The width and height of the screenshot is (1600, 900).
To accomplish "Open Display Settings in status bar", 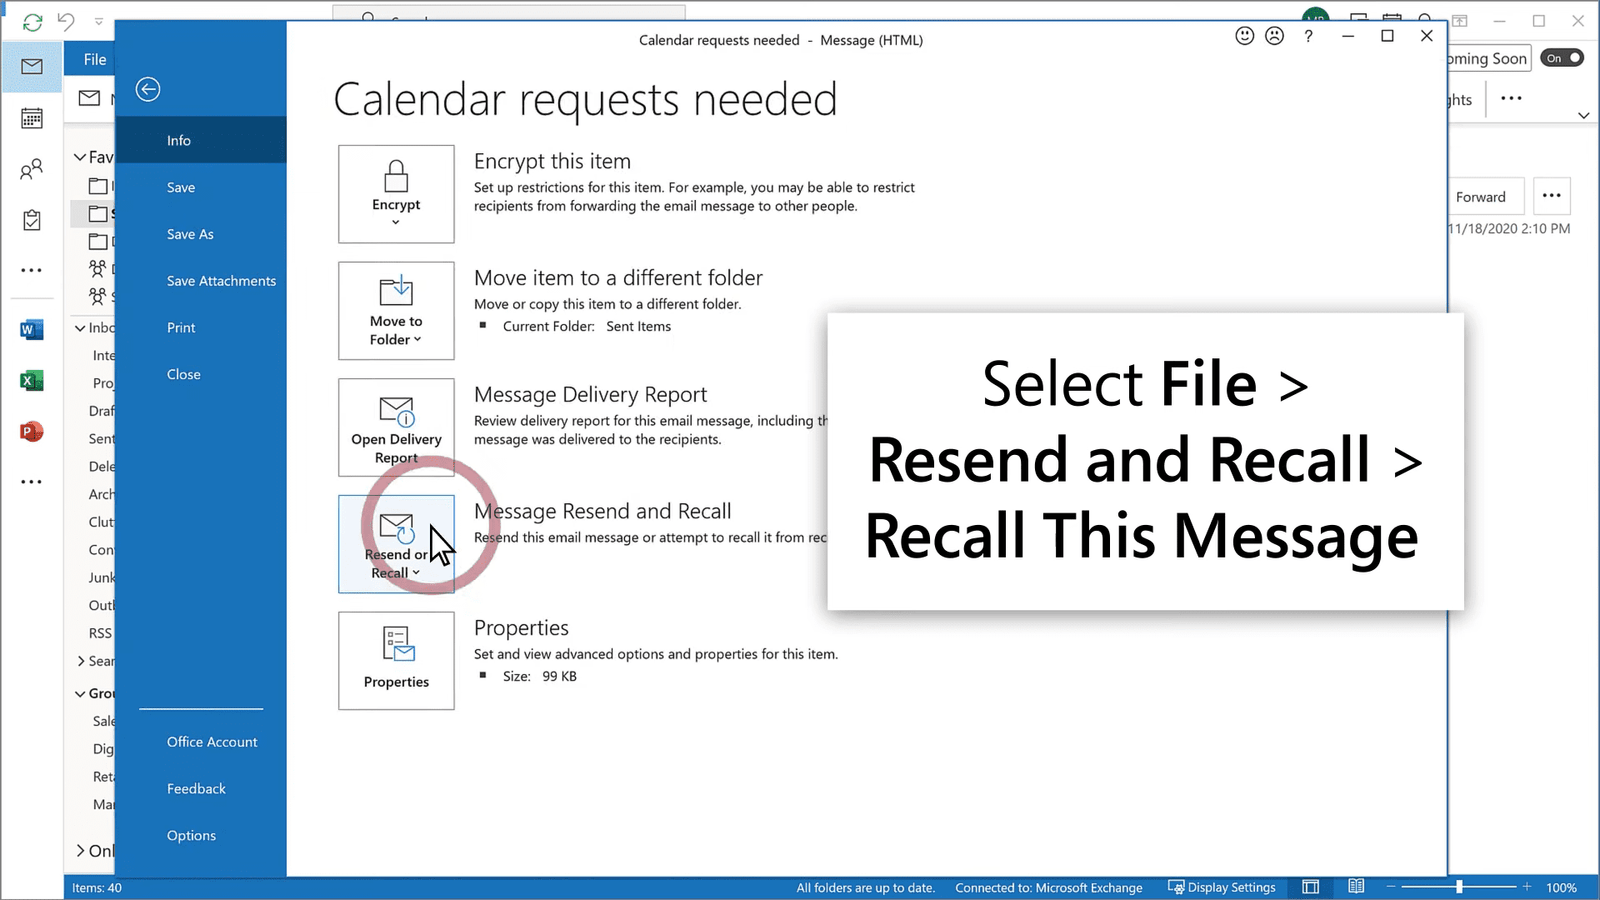I will 1222,887.
